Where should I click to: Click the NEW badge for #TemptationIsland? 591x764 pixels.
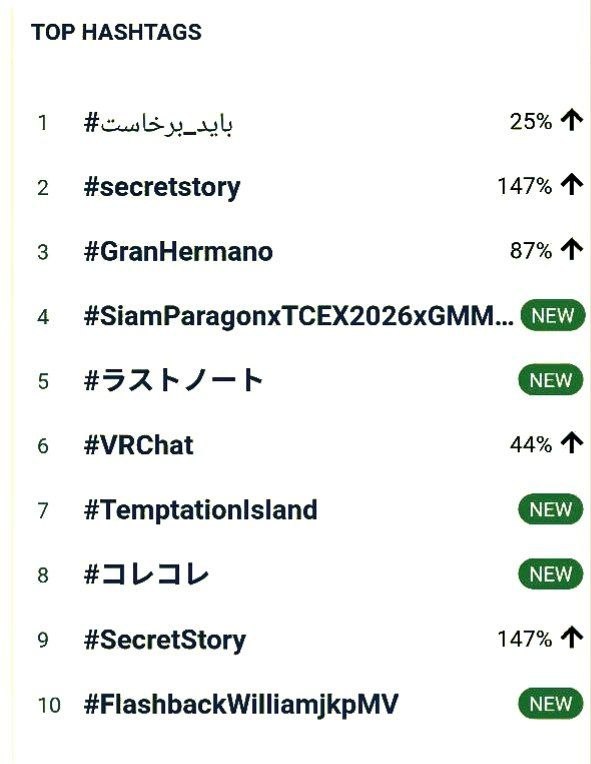pyautogui.click(x=551, y=509)
